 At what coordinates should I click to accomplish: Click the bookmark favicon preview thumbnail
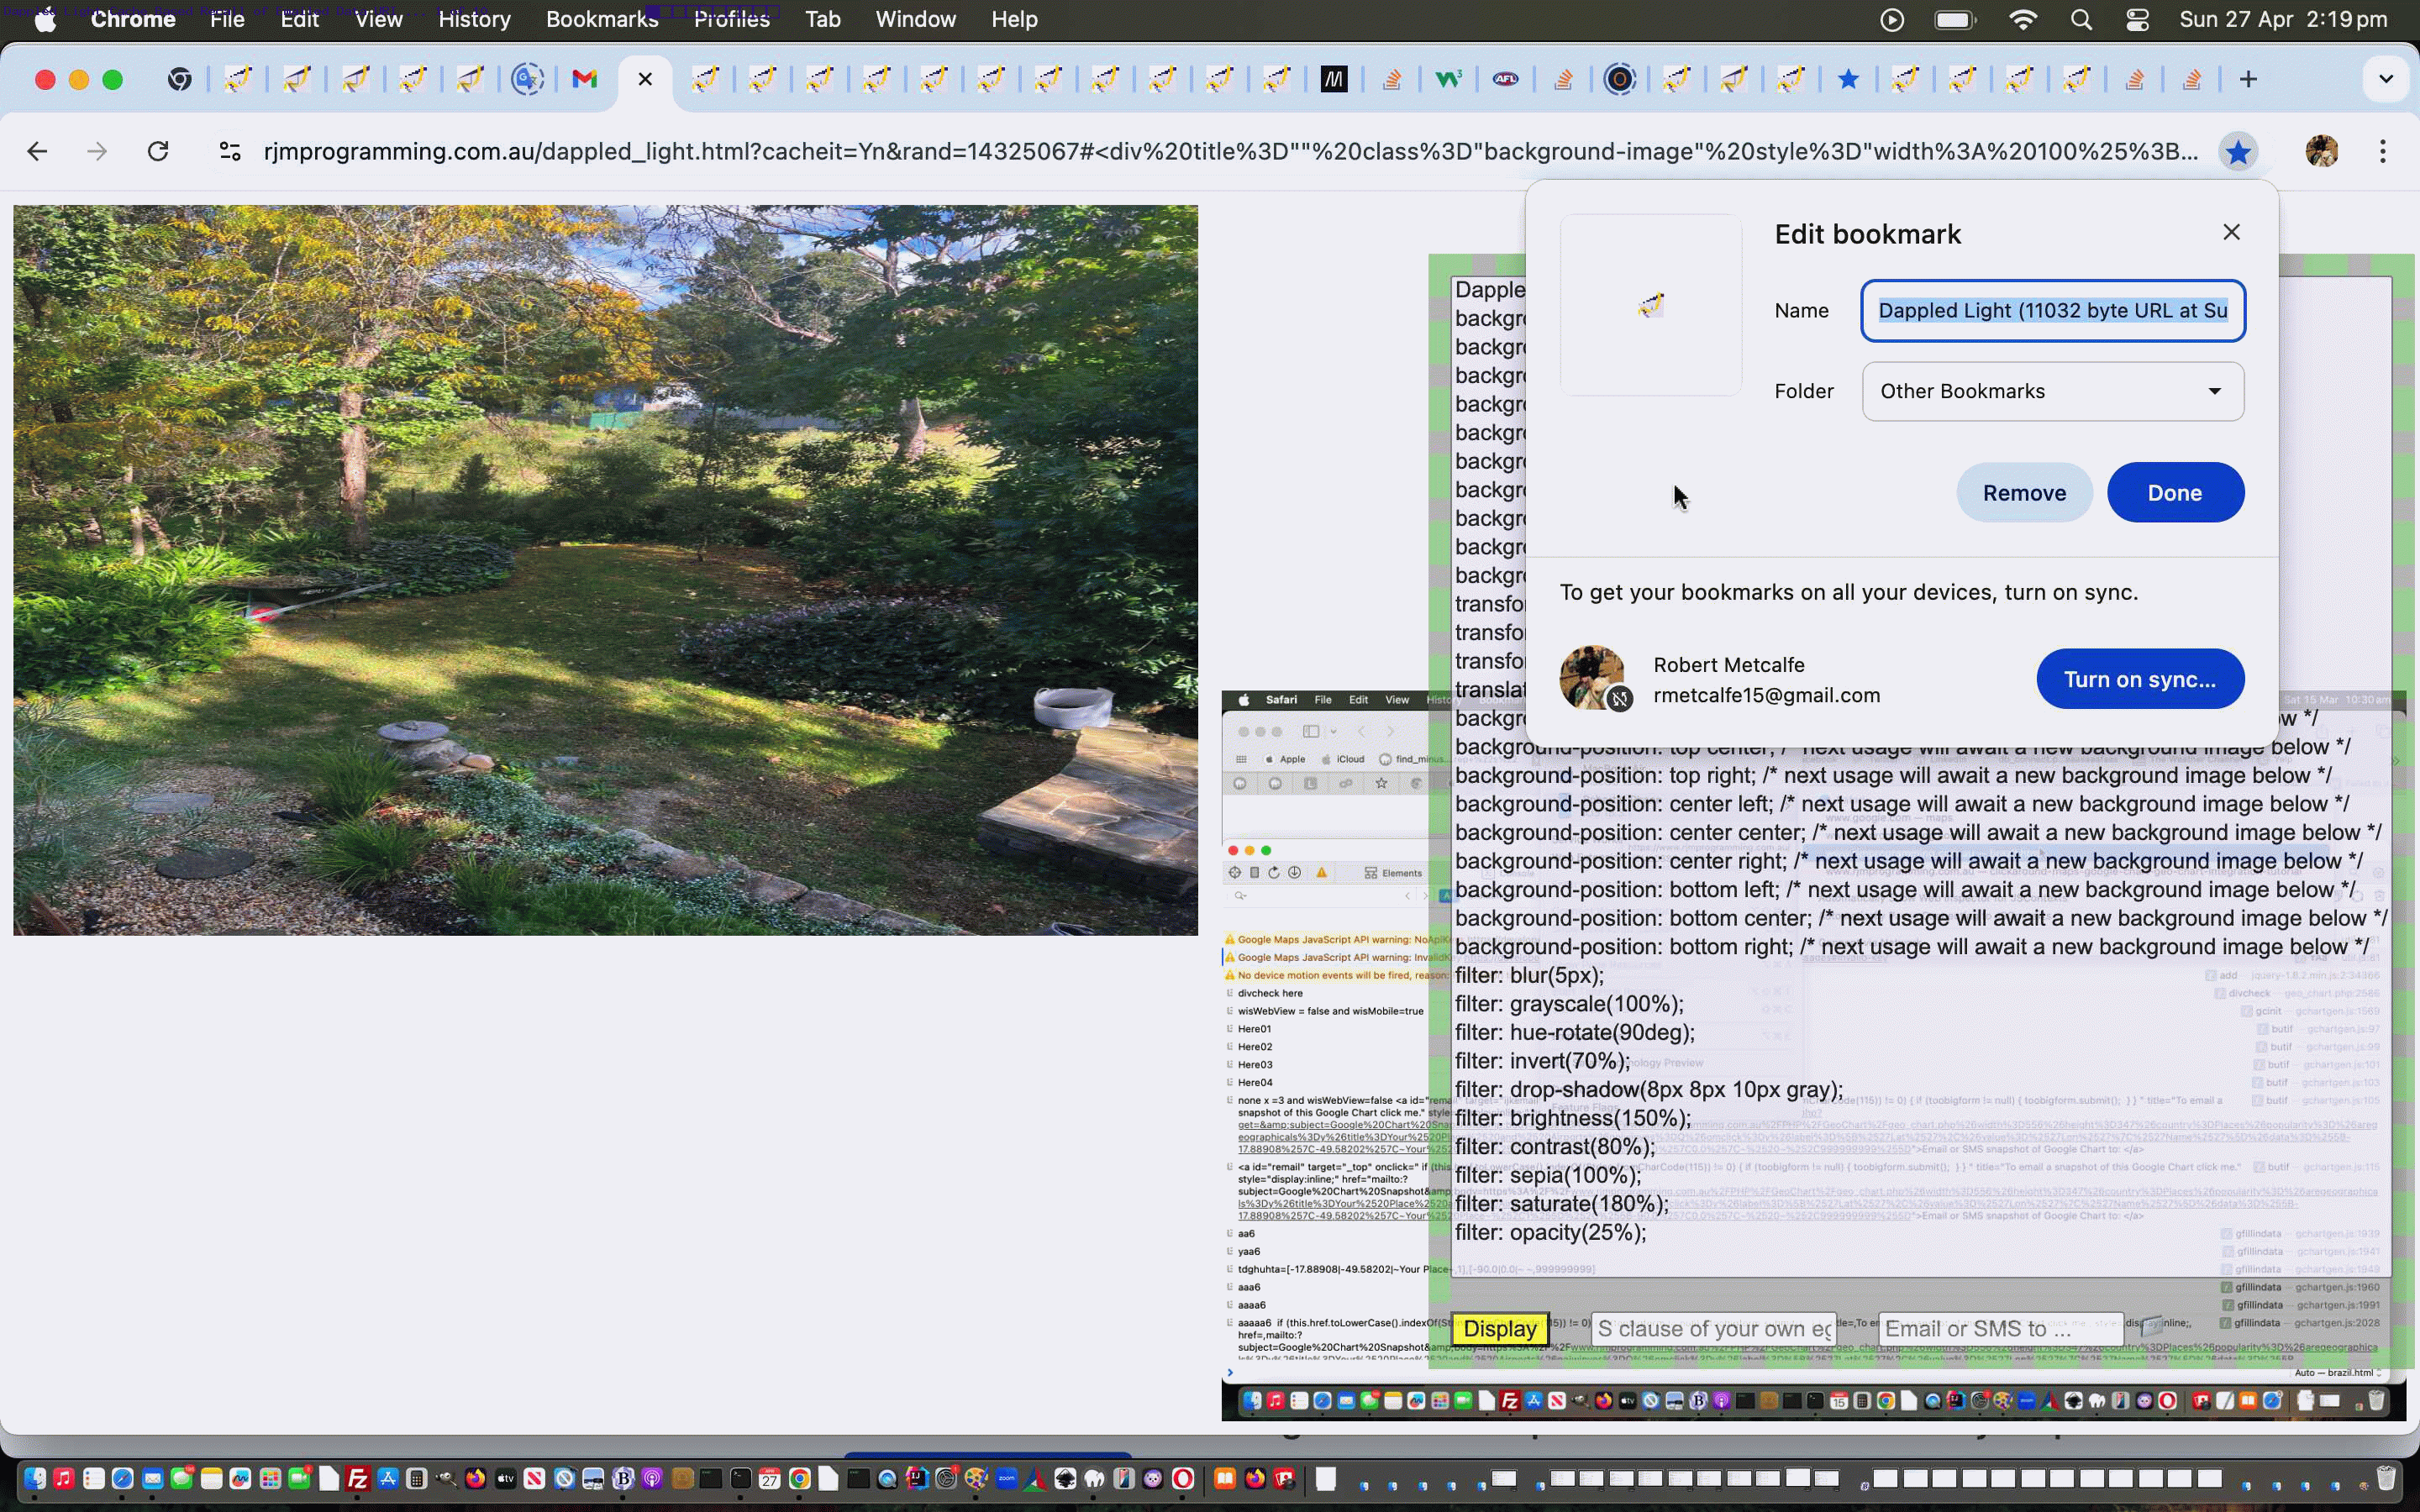1651,304
